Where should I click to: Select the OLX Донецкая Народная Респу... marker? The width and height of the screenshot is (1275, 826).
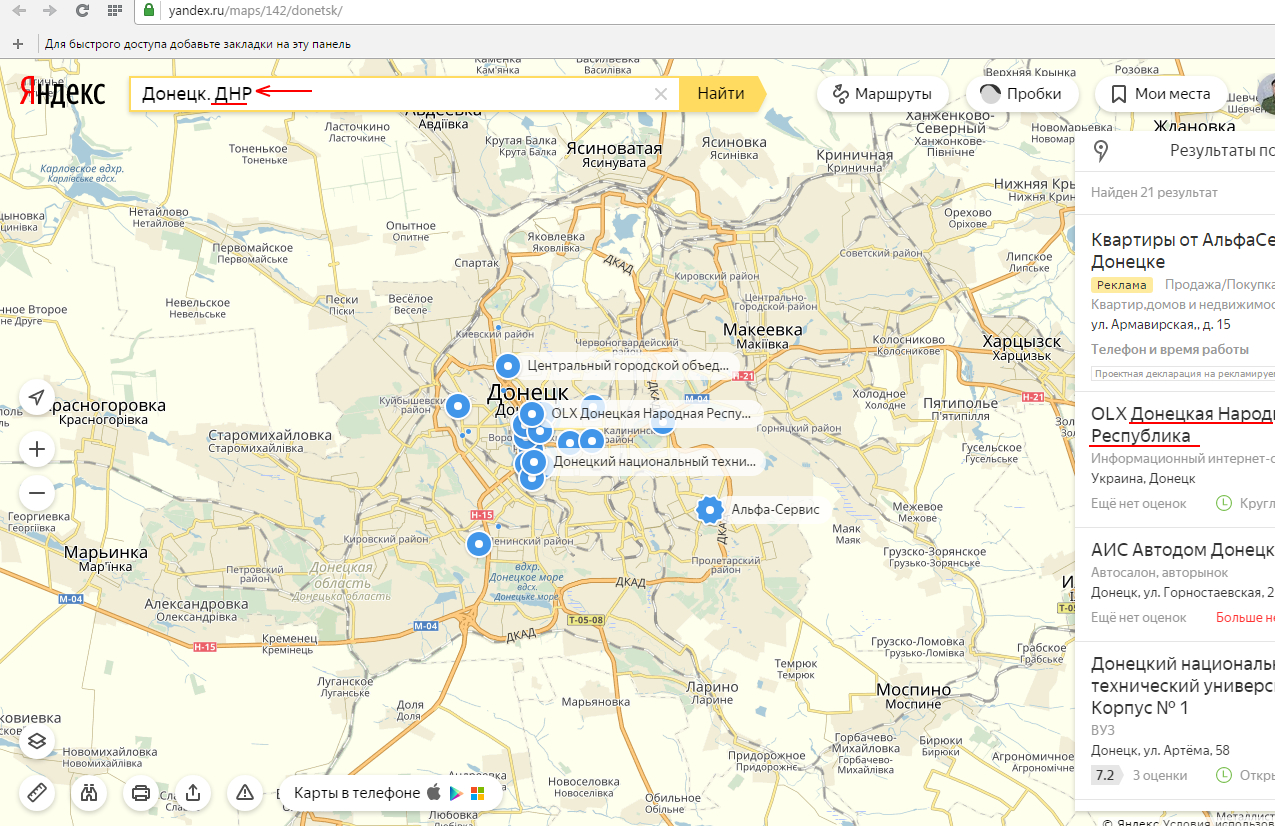click(532, 413)
